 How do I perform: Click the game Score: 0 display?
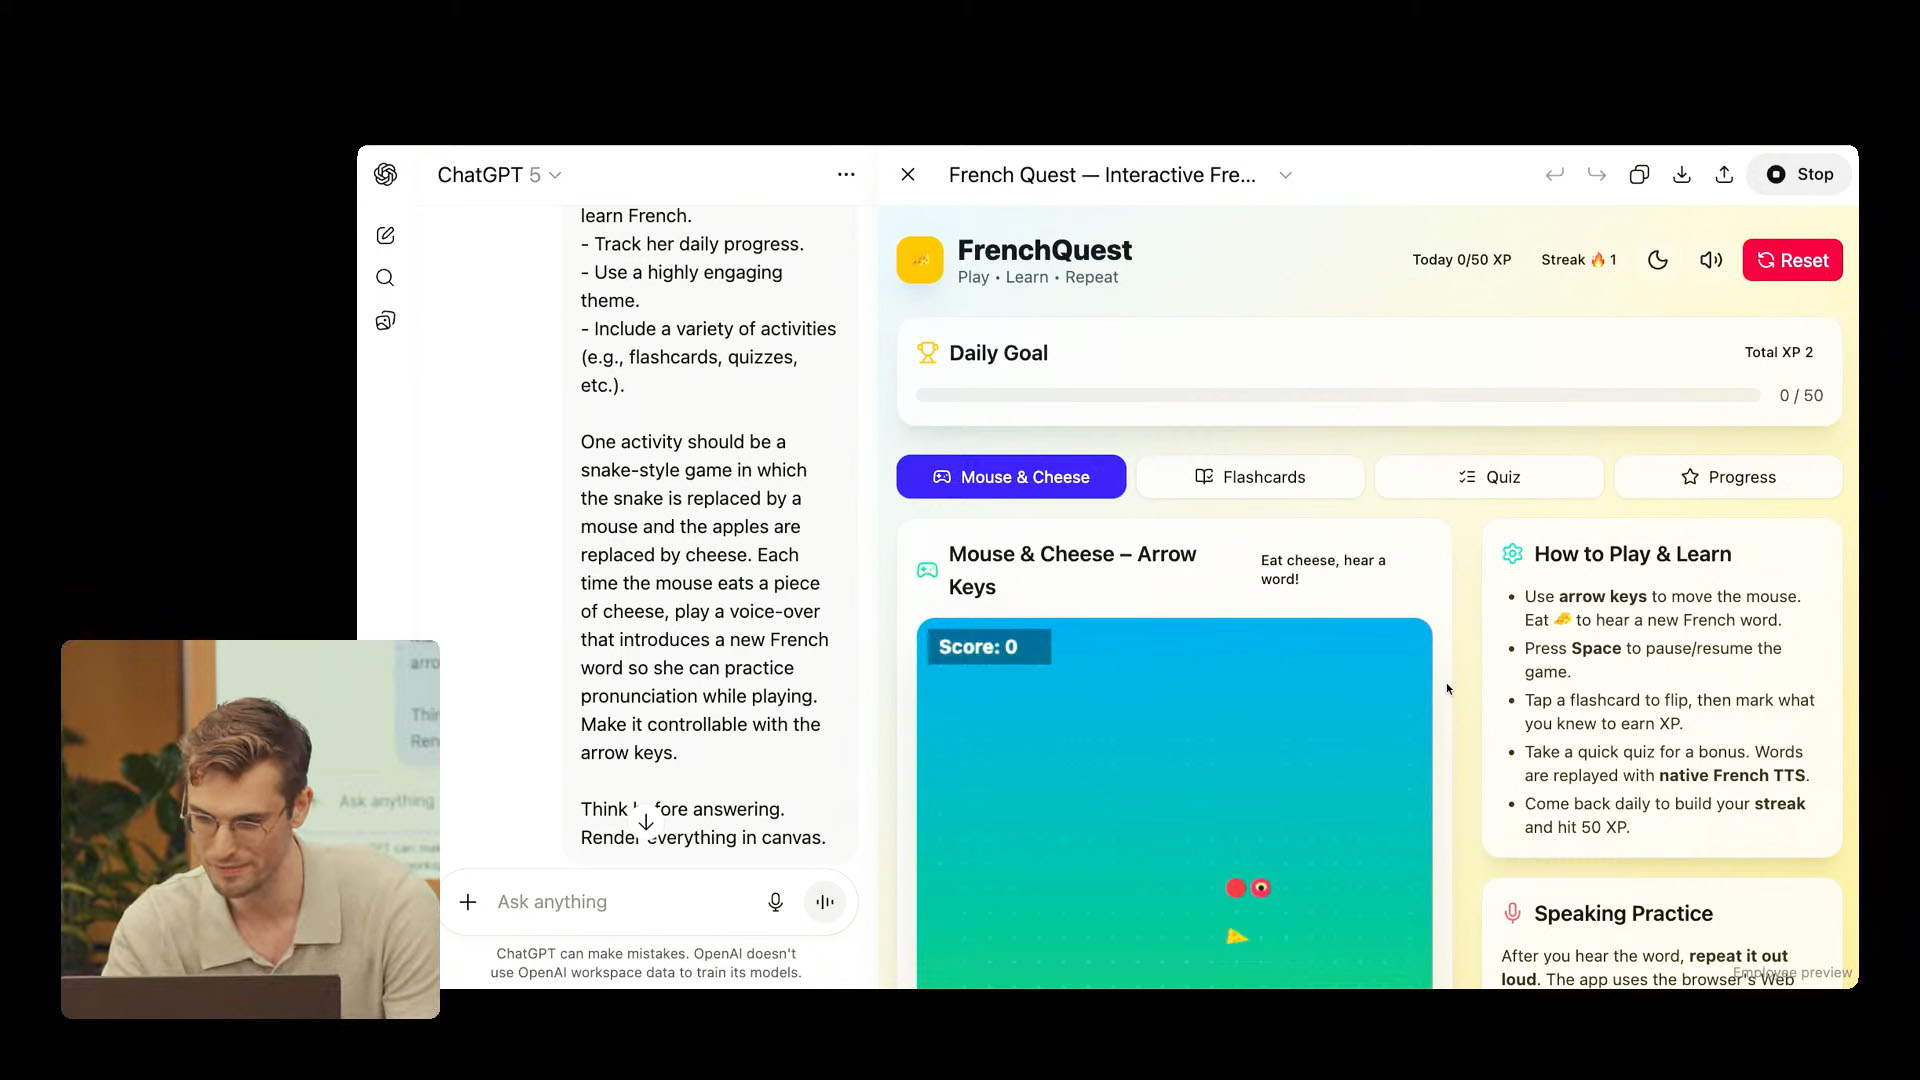[x=988, y=647]
